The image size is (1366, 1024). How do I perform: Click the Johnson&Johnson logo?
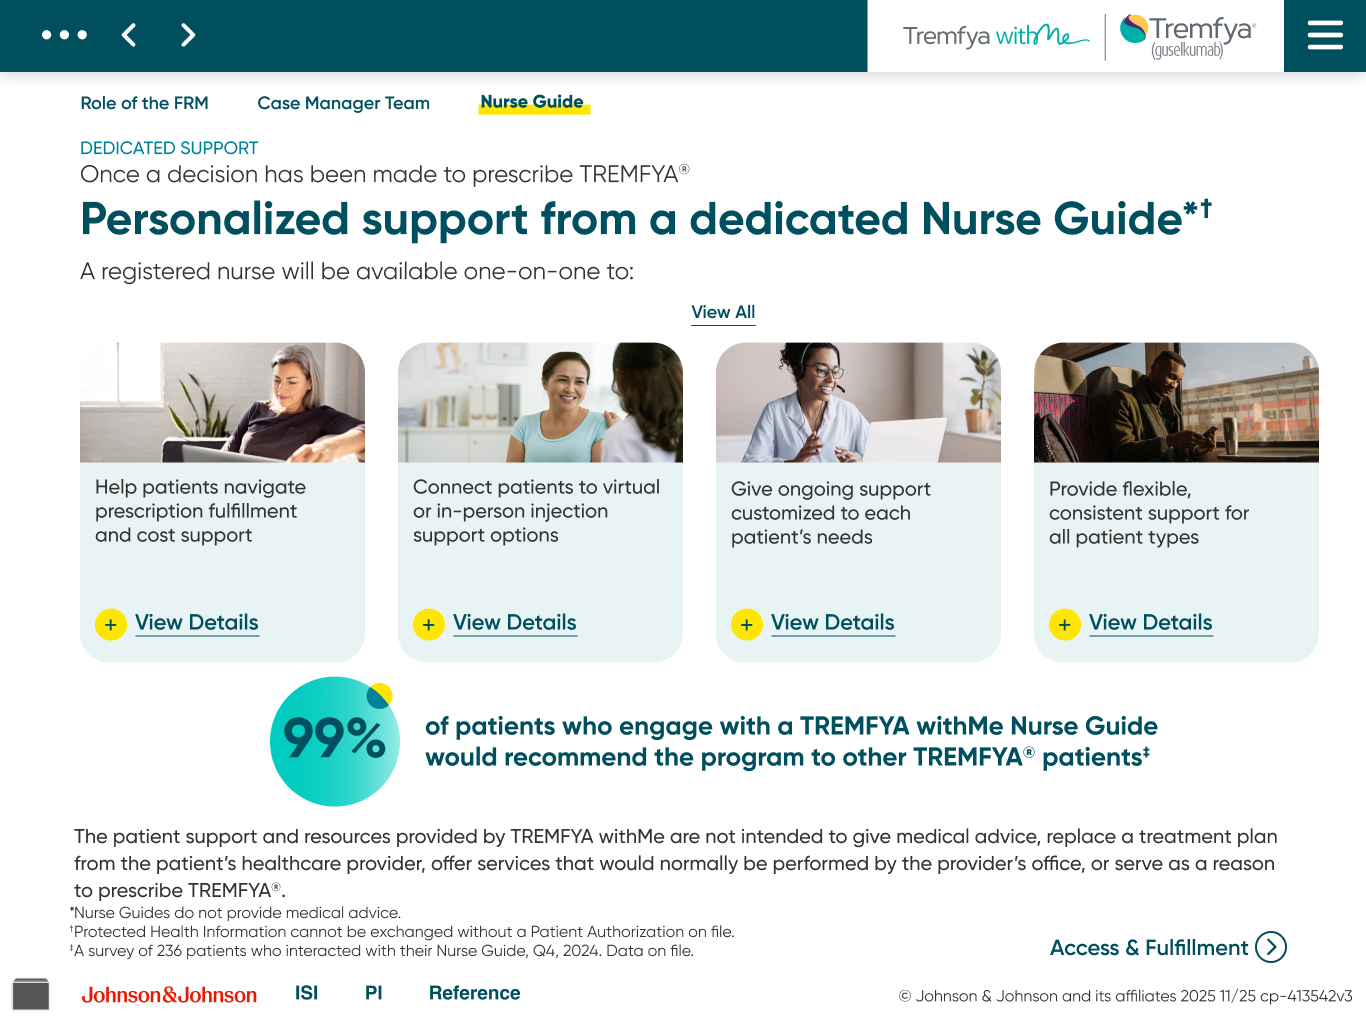(169, 995)
